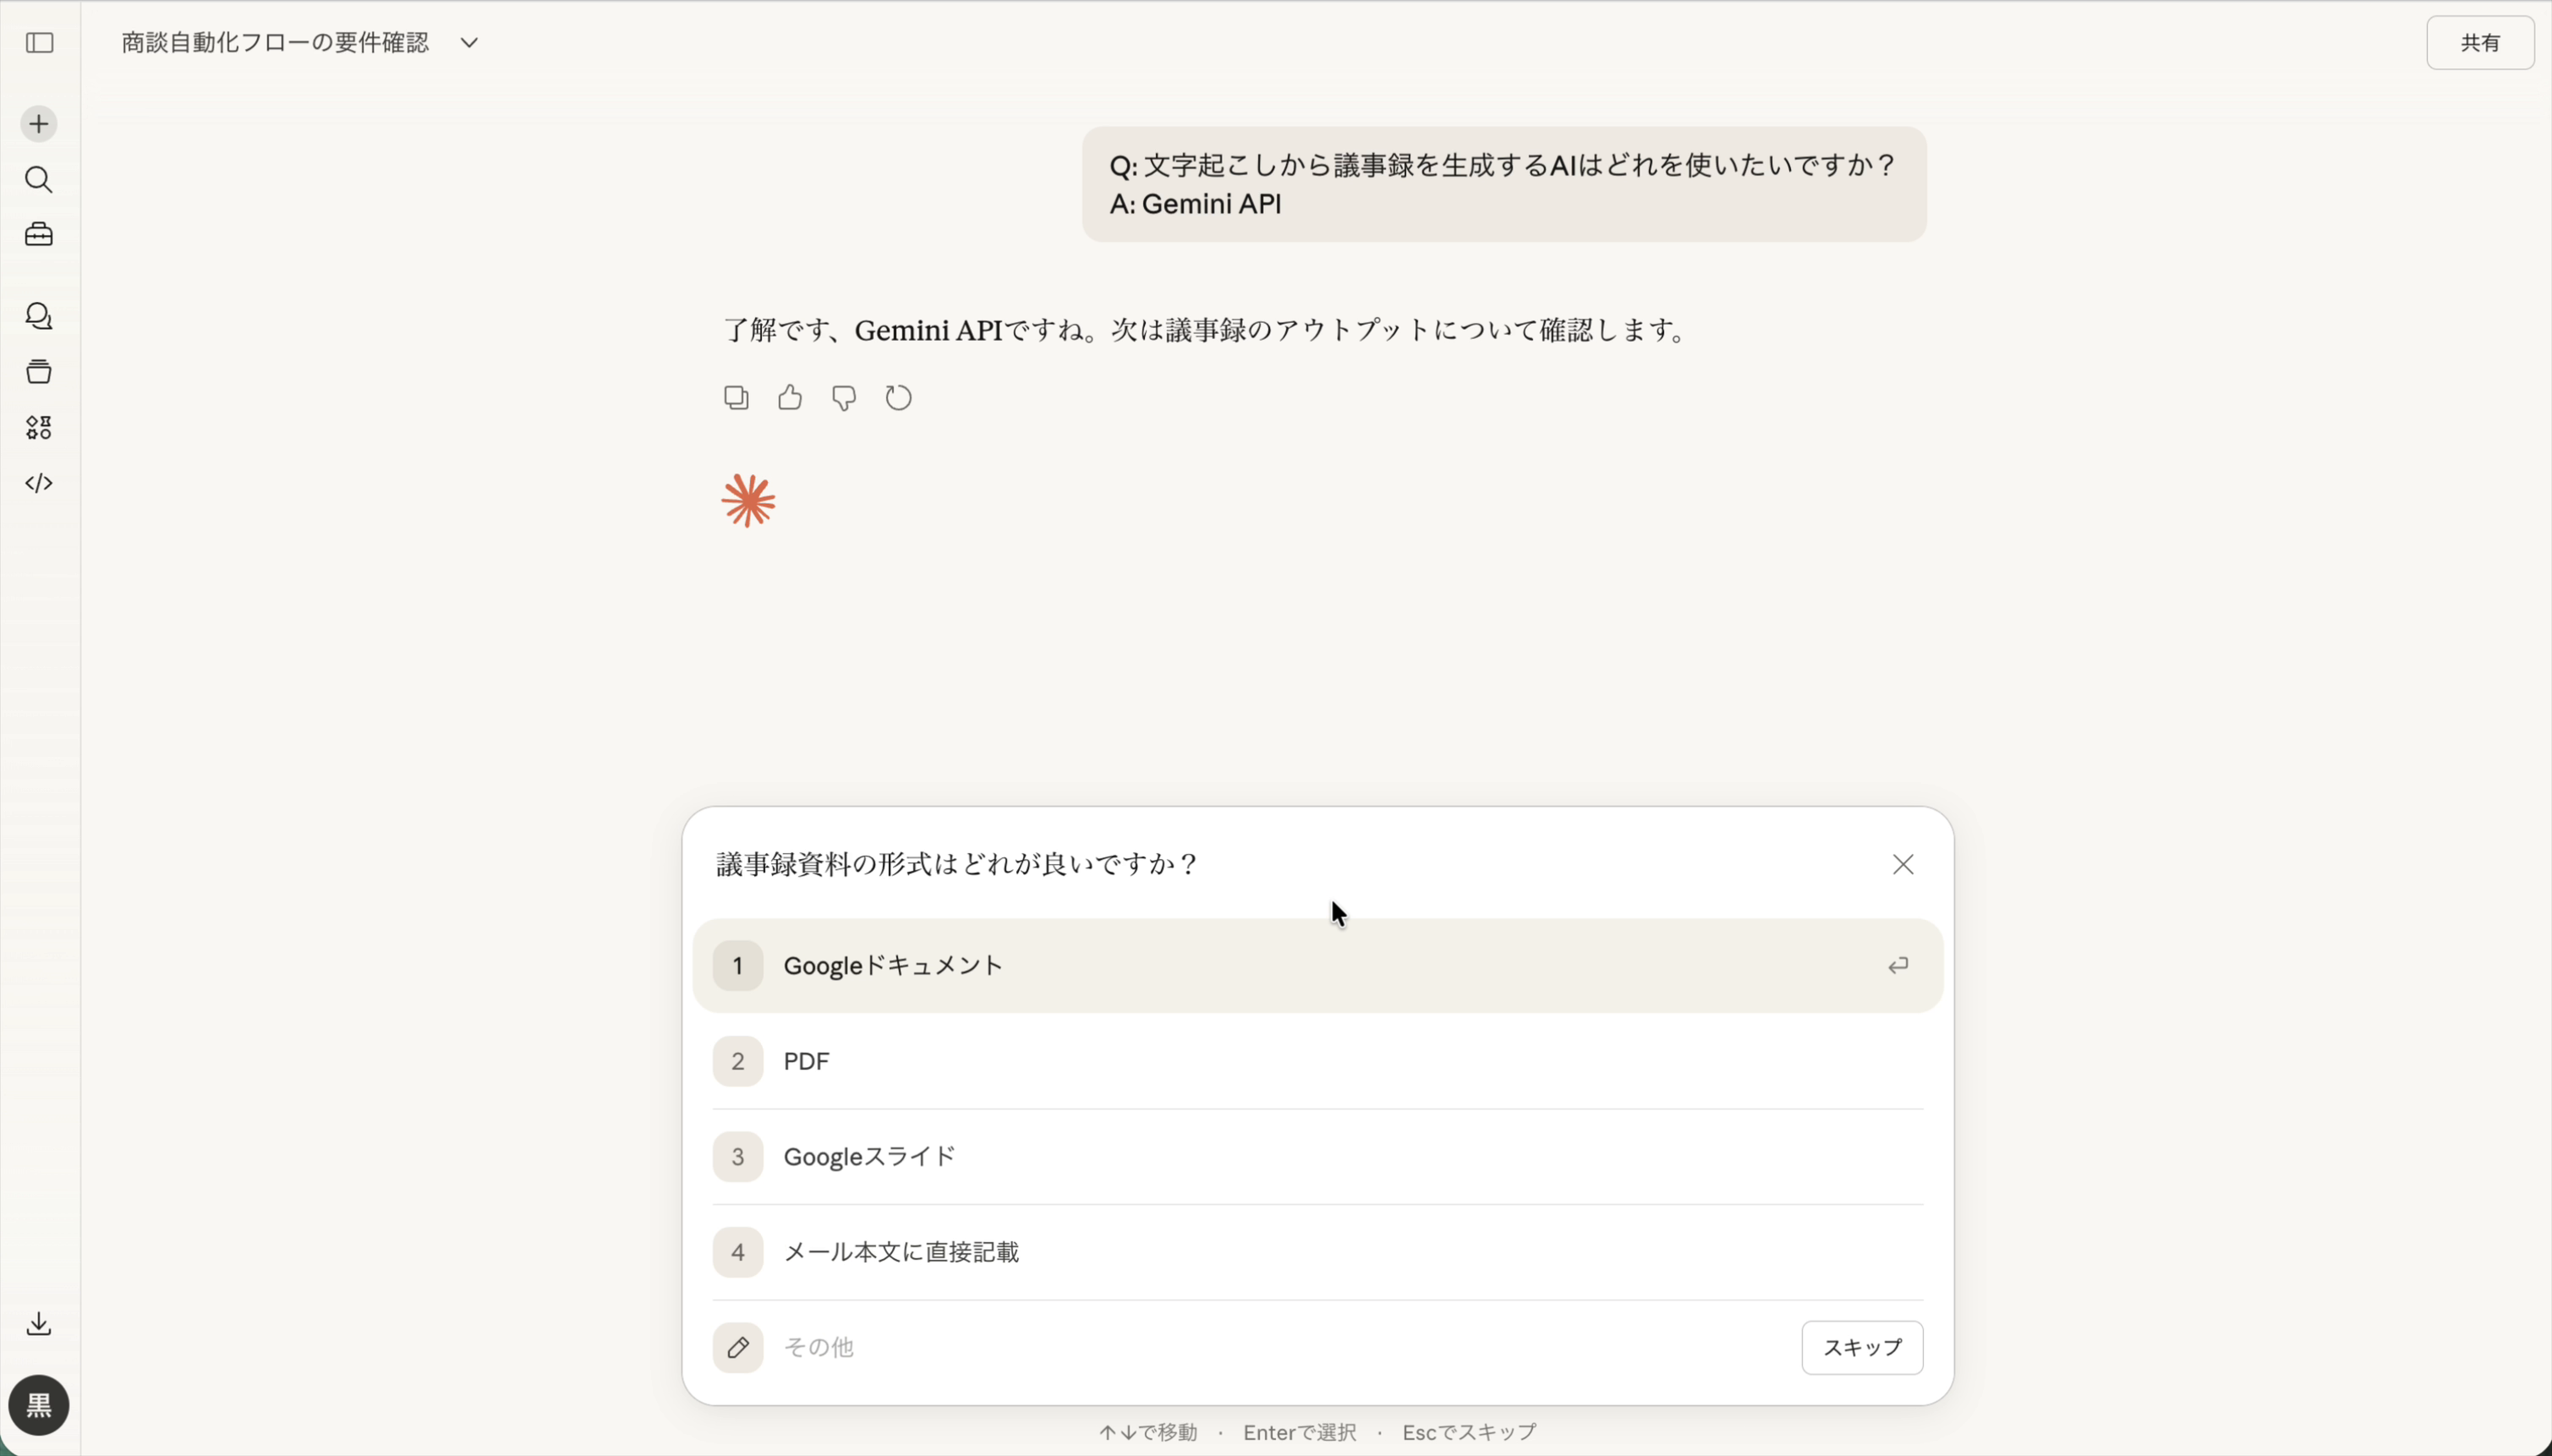Open the search function in the sidebar
The height and width of the screenshot is (1456, 2552).
point(39,180)
